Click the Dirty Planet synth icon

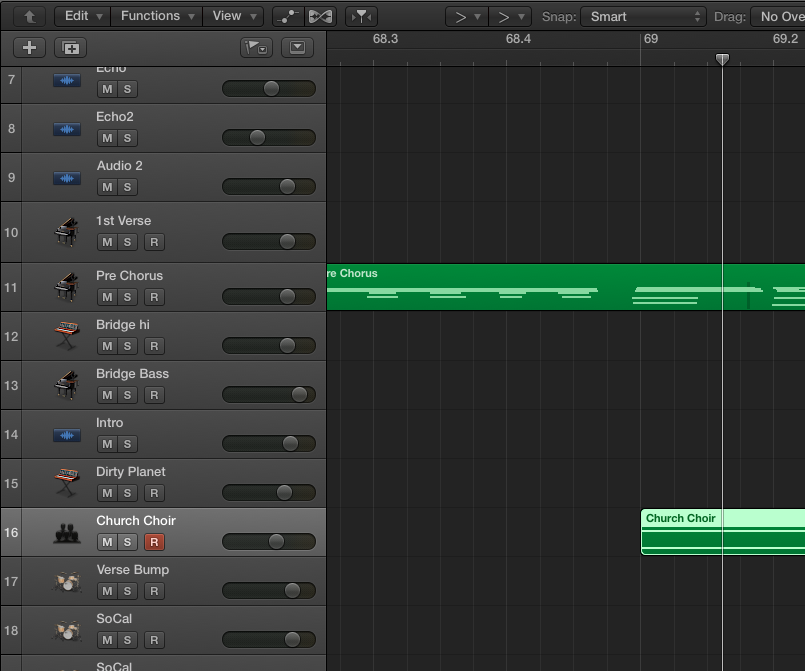(67, 483)
